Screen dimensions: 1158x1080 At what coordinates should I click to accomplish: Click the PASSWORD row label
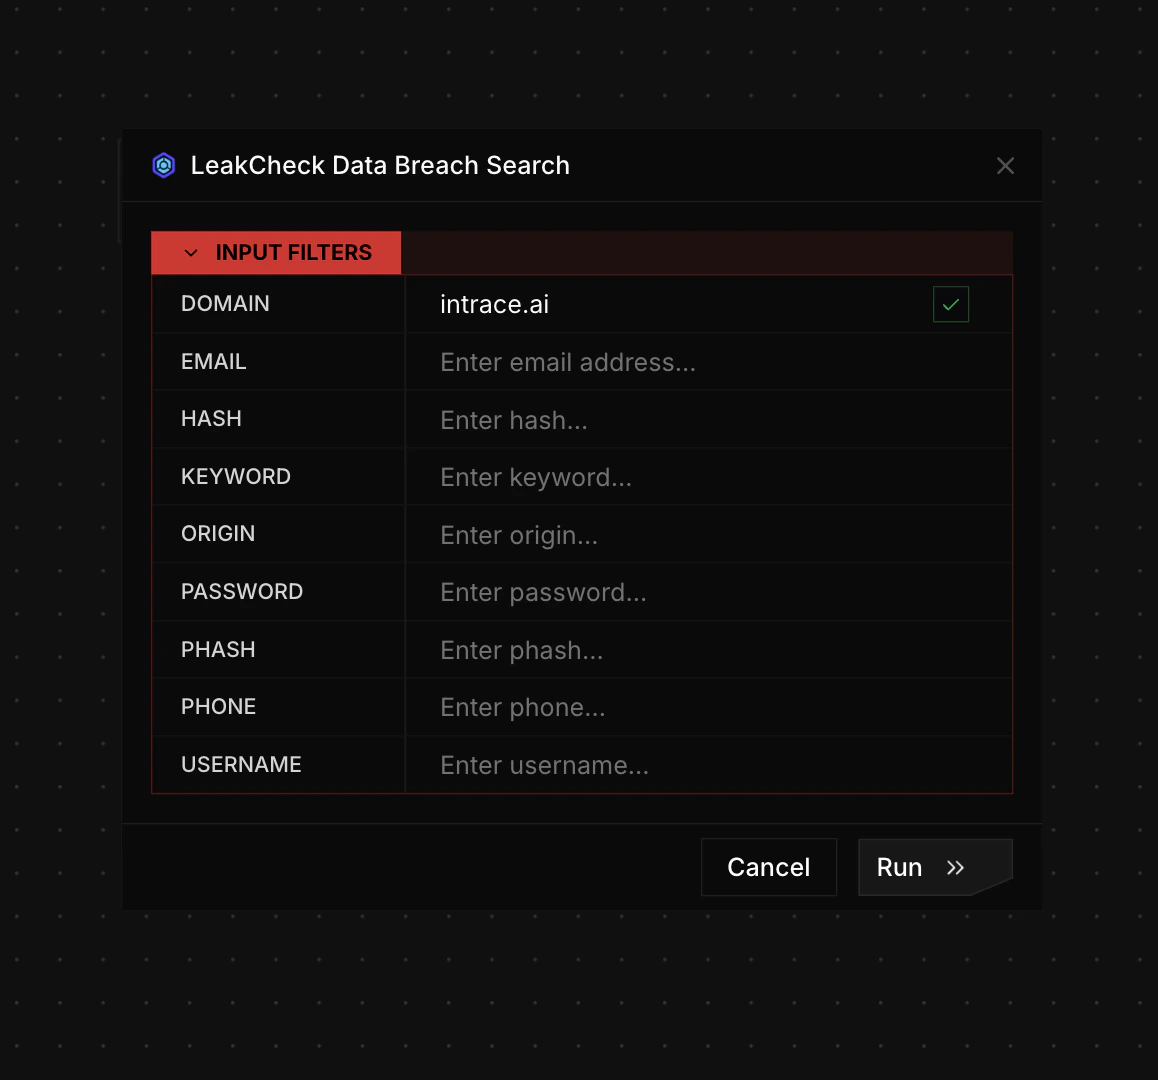[x=242, y=591]
